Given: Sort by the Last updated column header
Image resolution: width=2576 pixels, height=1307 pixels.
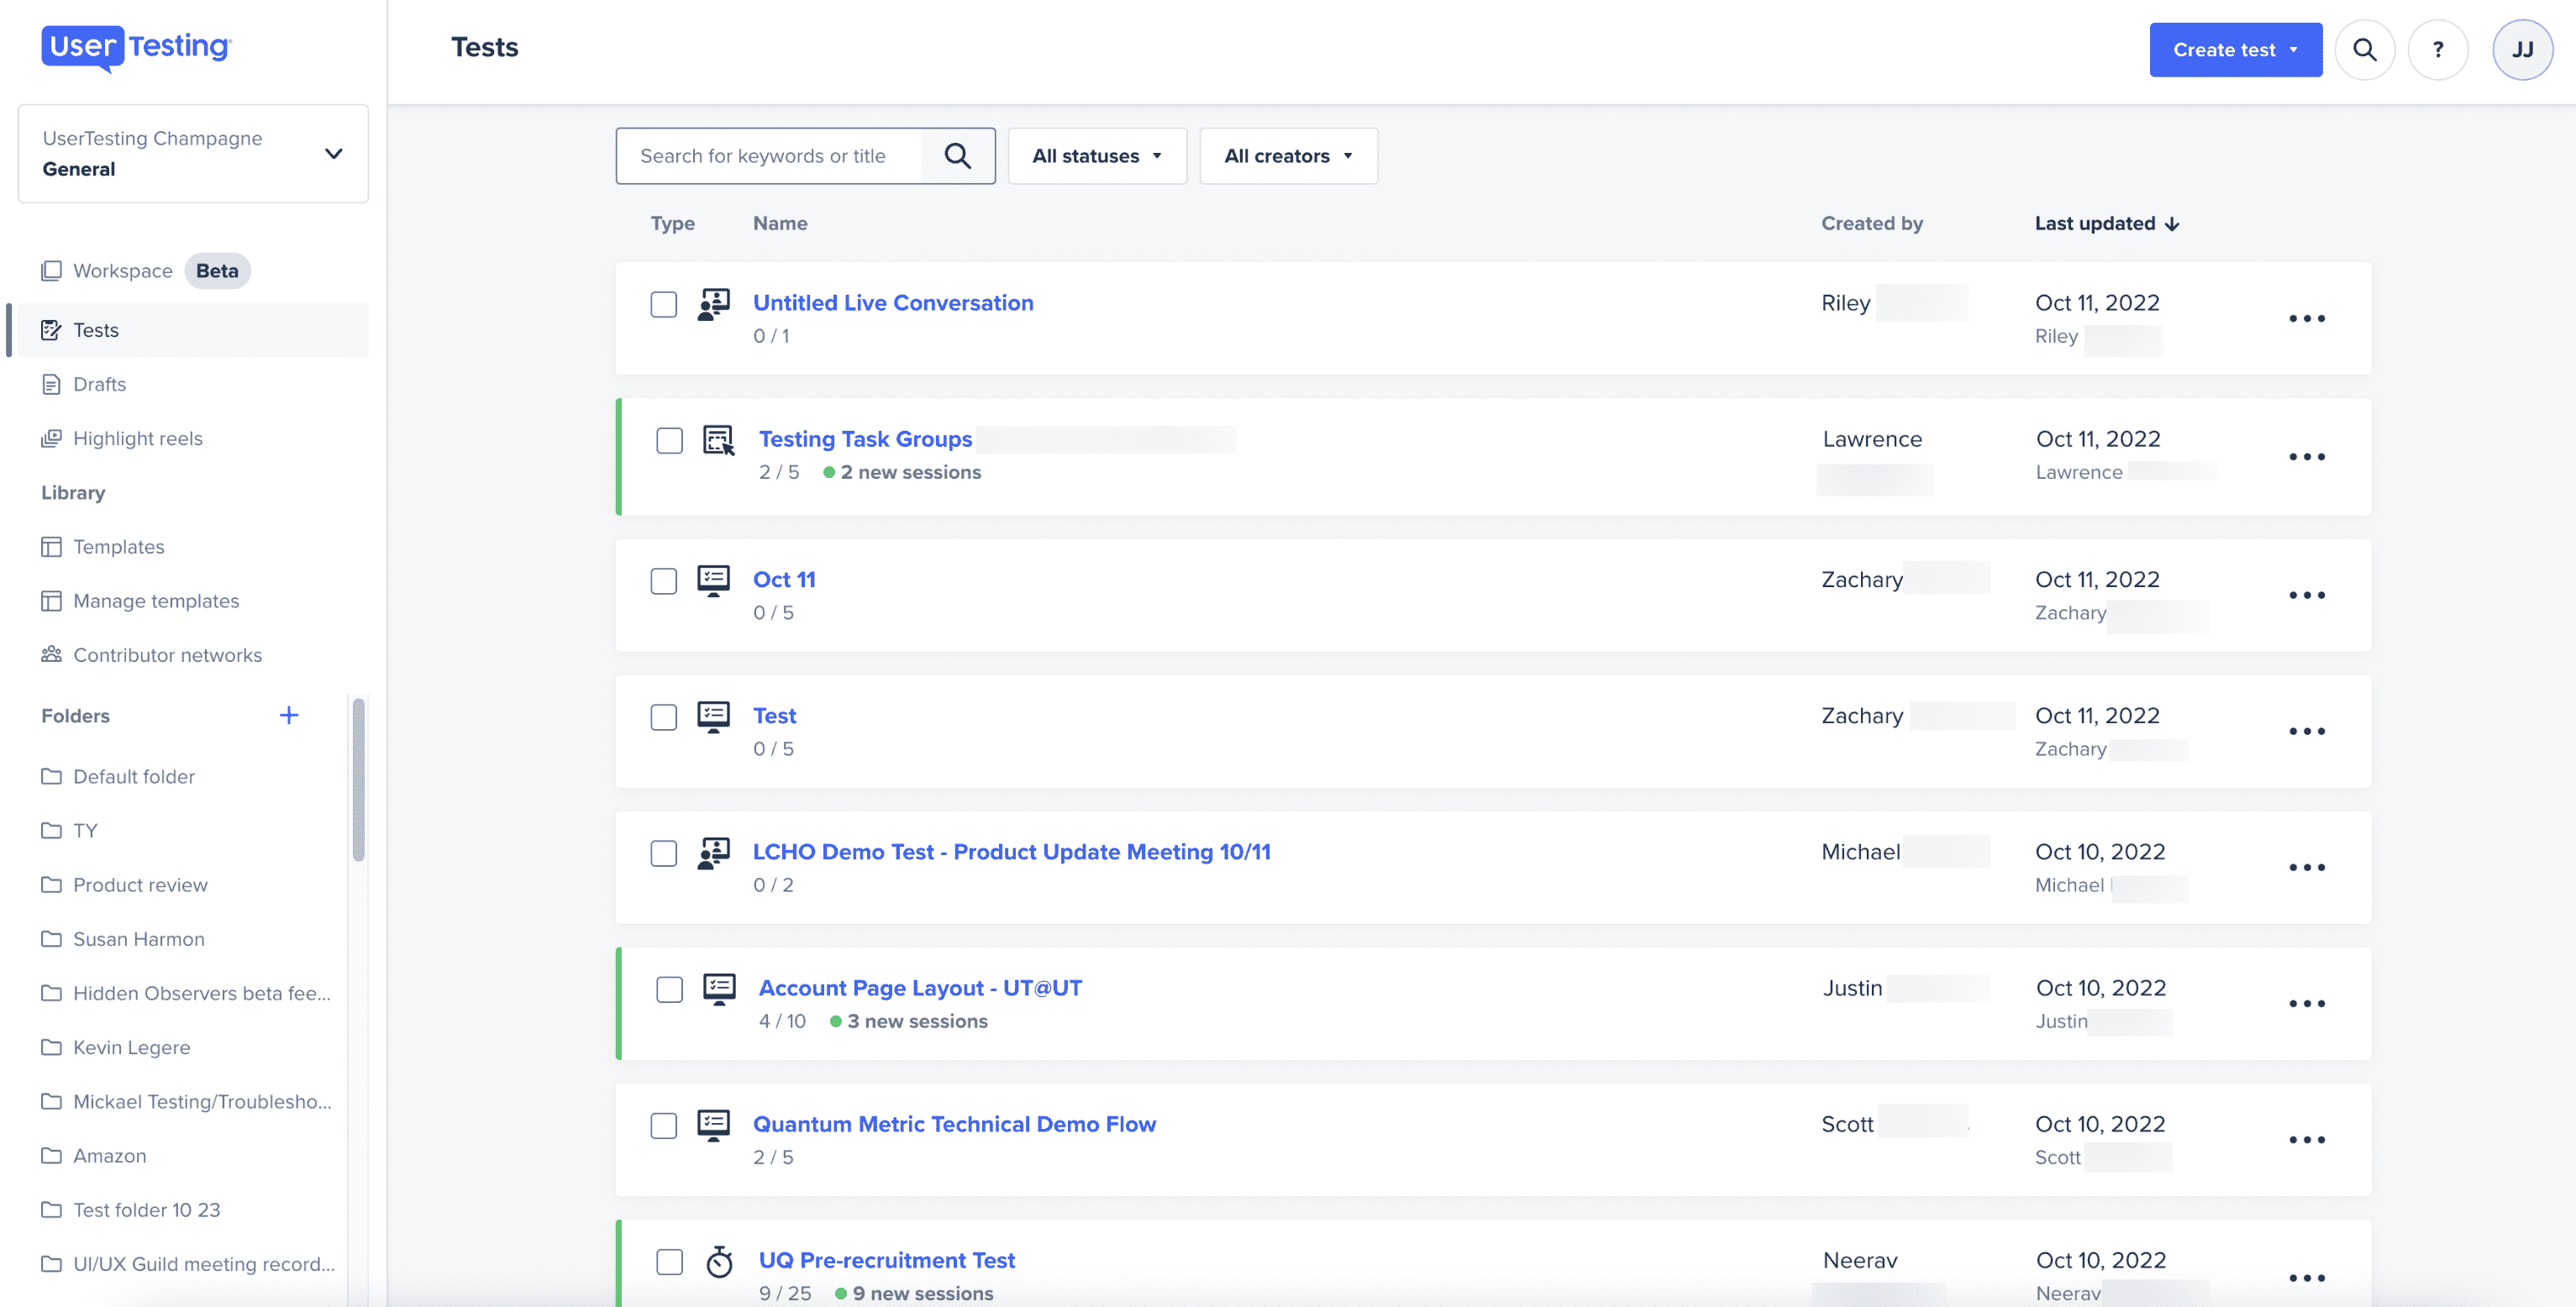Looking at the screenshot, I should 2106,224.
